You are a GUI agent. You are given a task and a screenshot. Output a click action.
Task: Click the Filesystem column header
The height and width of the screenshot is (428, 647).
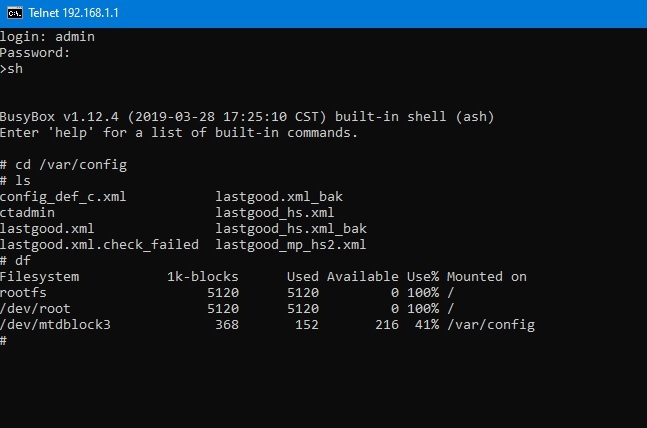coord(39,276)
